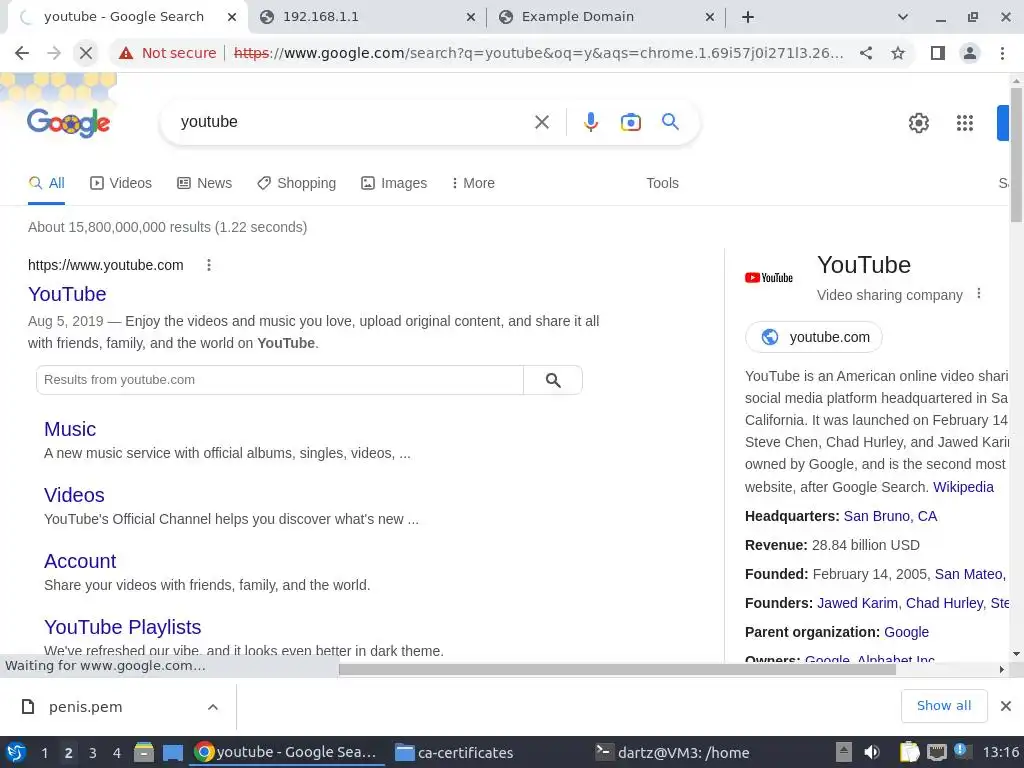Screen dimensions: 1024x768
Task: Open San Mateo founded location link
Action: click(968, 575)
